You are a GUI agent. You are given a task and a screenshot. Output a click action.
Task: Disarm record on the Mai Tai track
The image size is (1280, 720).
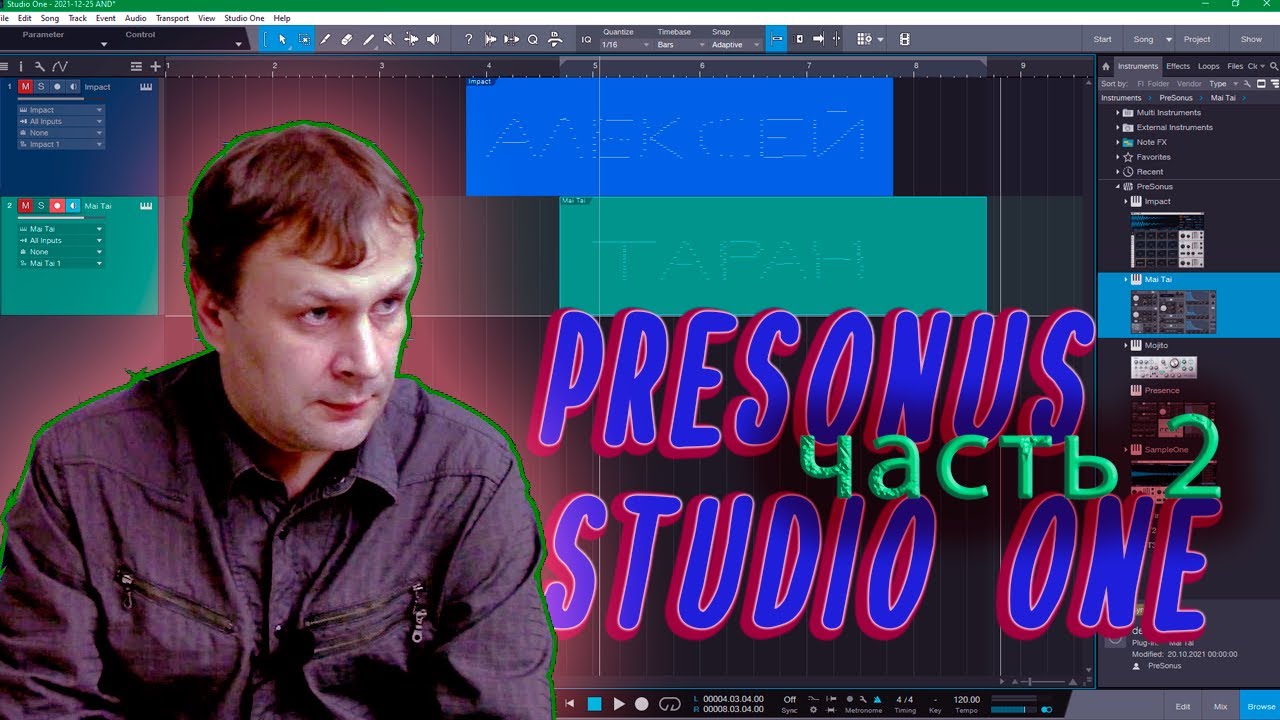click(x=57, y=206)
